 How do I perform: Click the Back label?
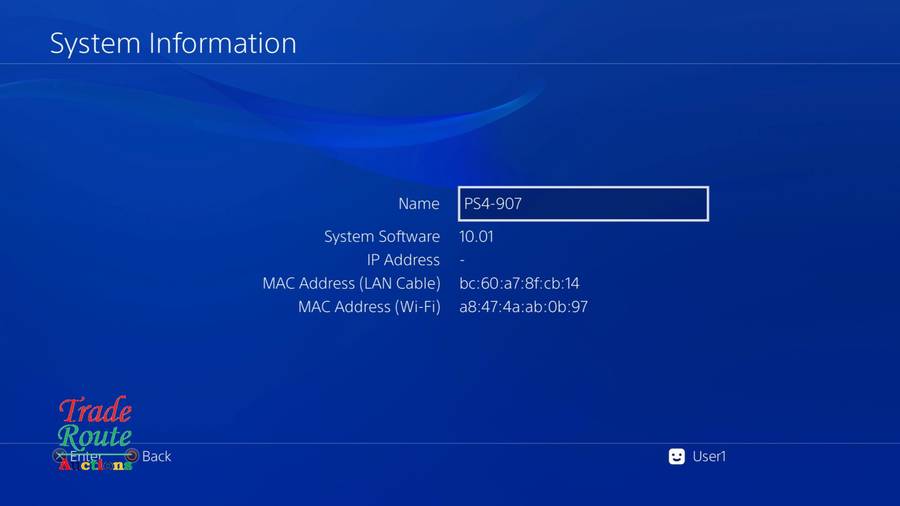(156, 456)
